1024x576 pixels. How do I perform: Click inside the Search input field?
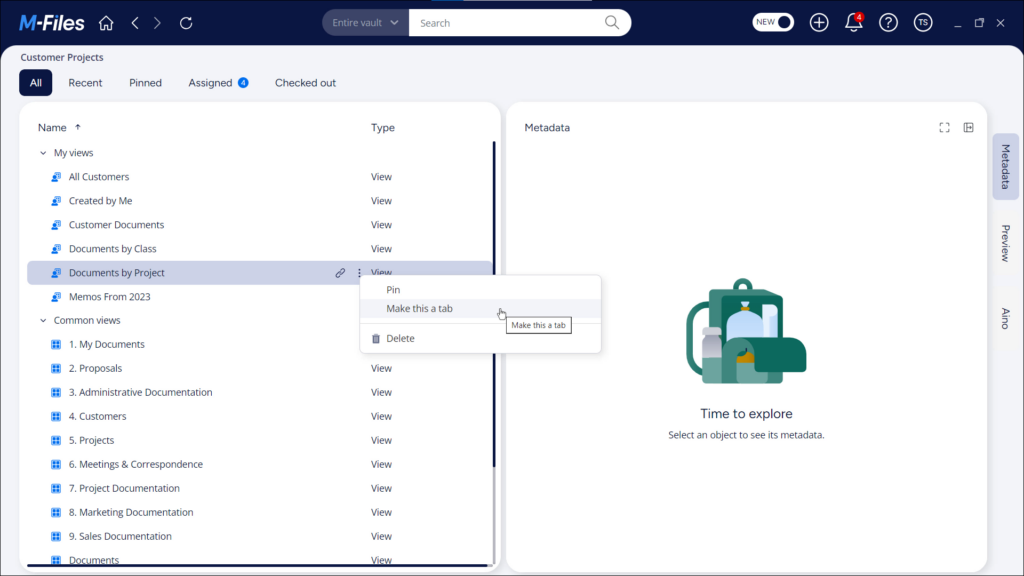[490, 22]
